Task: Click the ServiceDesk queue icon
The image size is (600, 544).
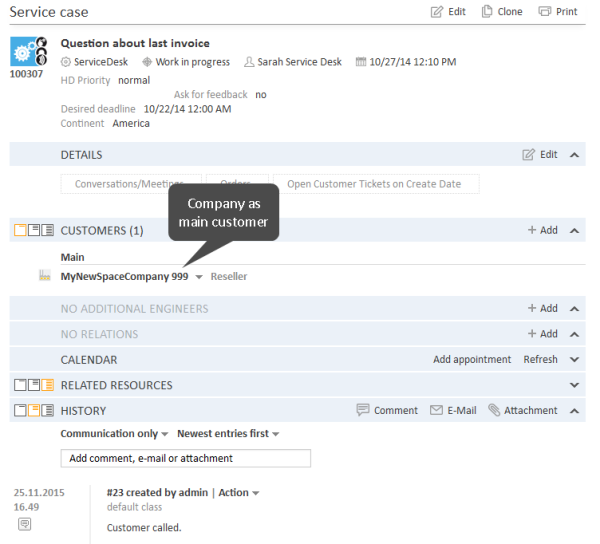Action: [x=66, y=62]
